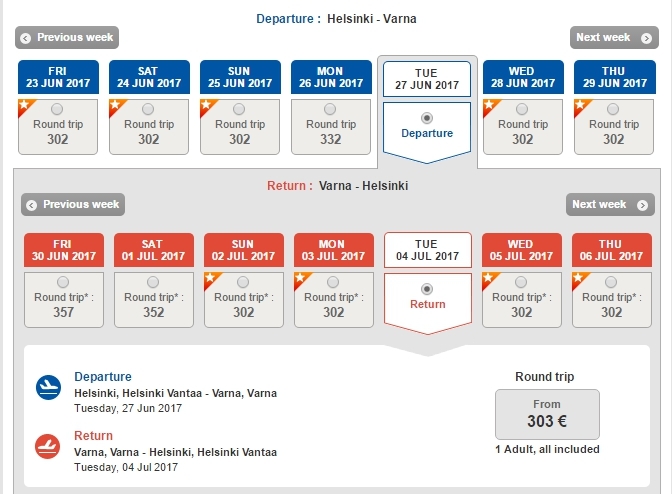The image size is (672, 494).
Task: Click departure plane icon in summary
Action: coord(47,388)
